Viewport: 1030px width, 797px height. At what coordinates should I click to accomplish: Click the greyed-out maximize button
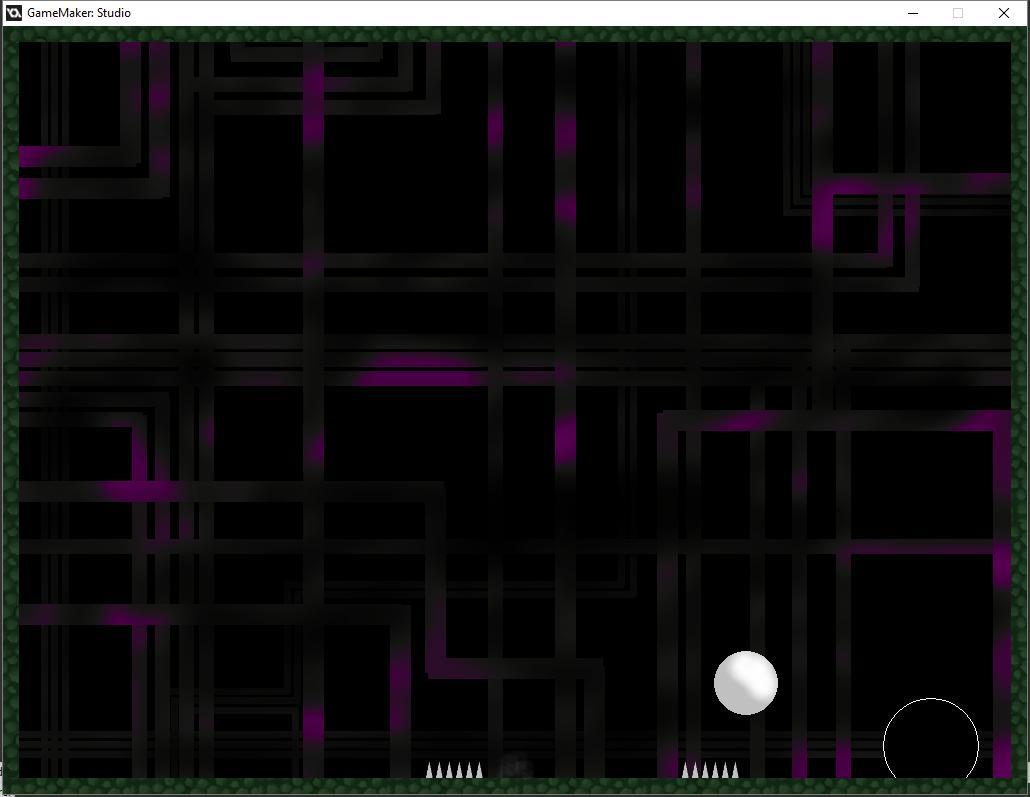[x=957, y=13]
